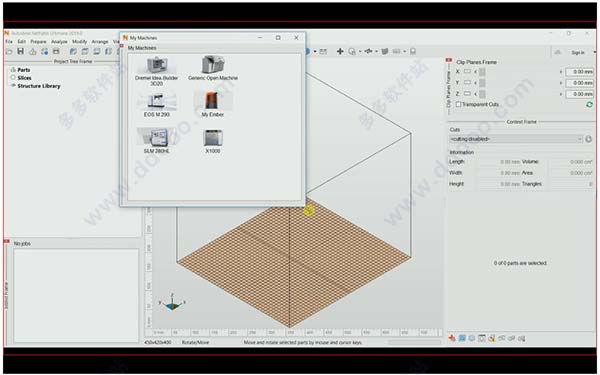
Task: Click the Save disk icon in toolbar
Action: pos(21,51)
